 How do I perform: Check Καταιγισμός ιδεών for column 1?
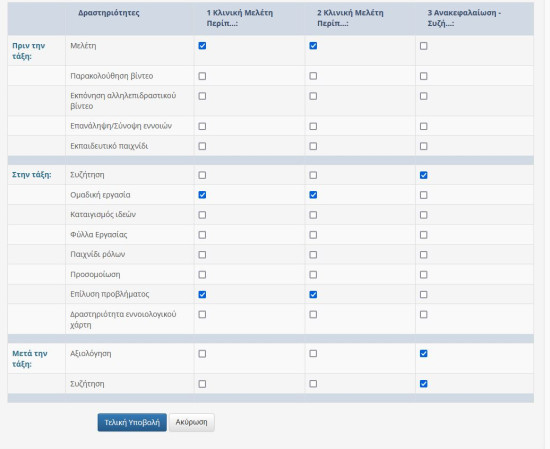click(x=202, y=215)
